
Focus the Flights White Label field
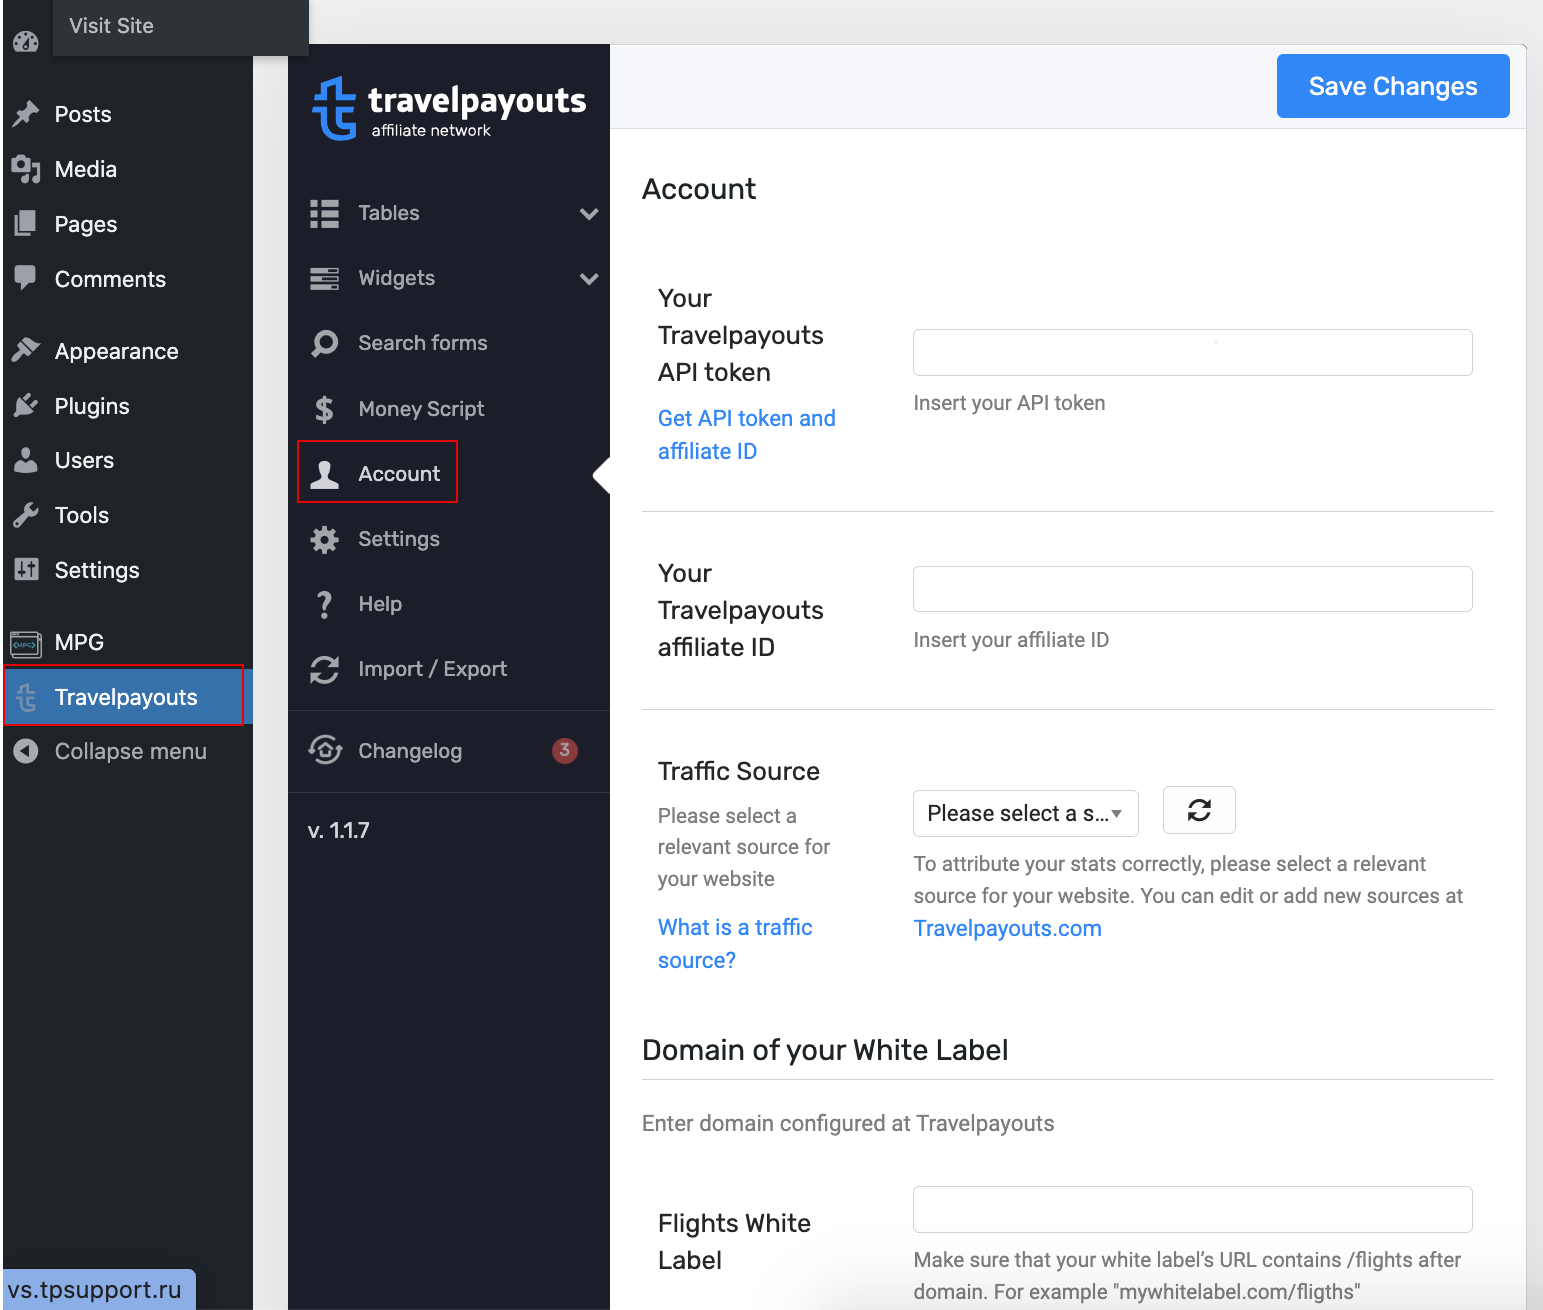point(1192,1210)
